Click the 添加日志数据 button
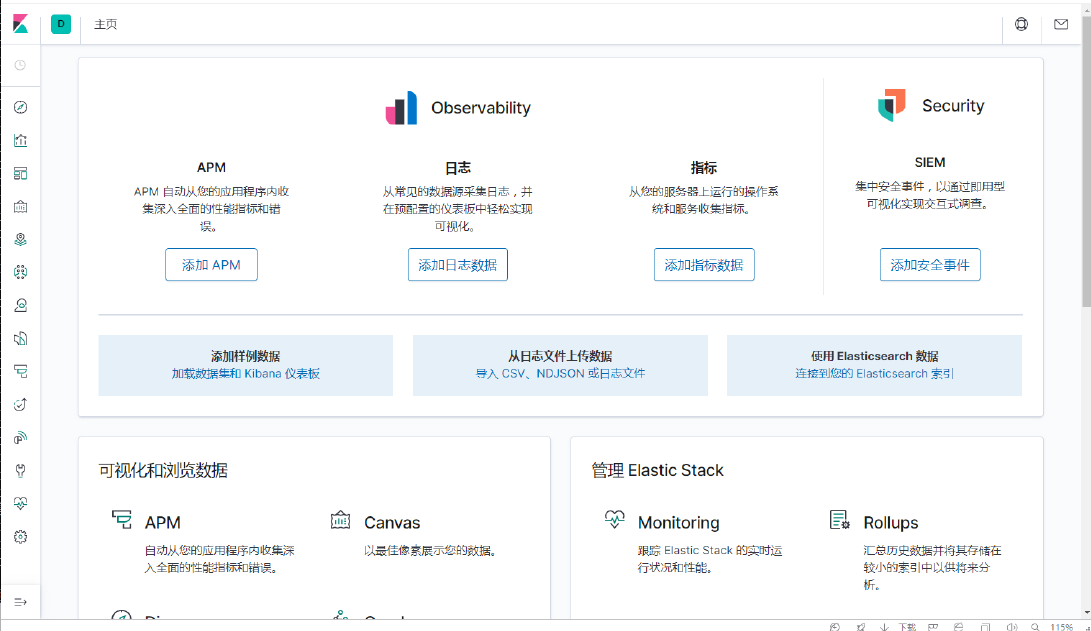 pyautogui.click(x=457, y=265)
